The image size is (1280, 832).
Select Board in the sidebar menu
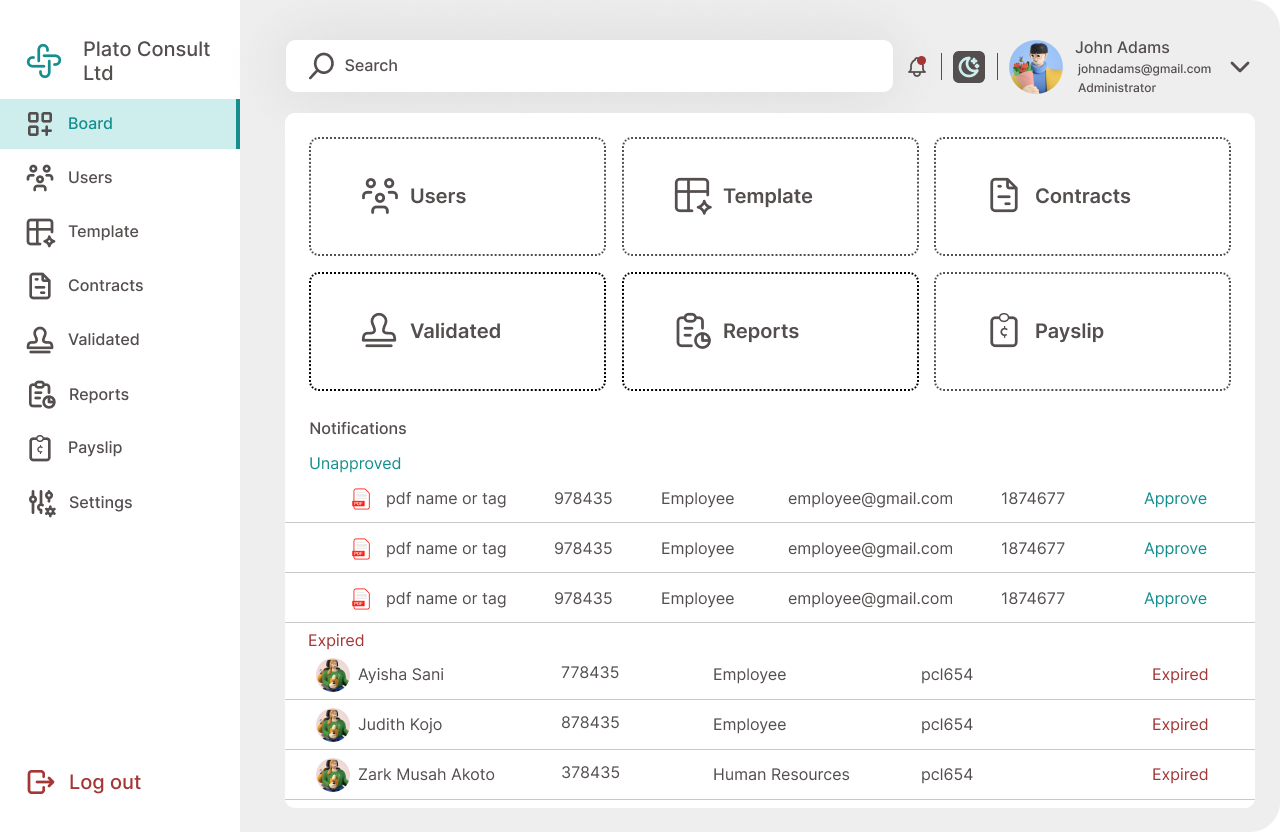[x=119, y=124]
